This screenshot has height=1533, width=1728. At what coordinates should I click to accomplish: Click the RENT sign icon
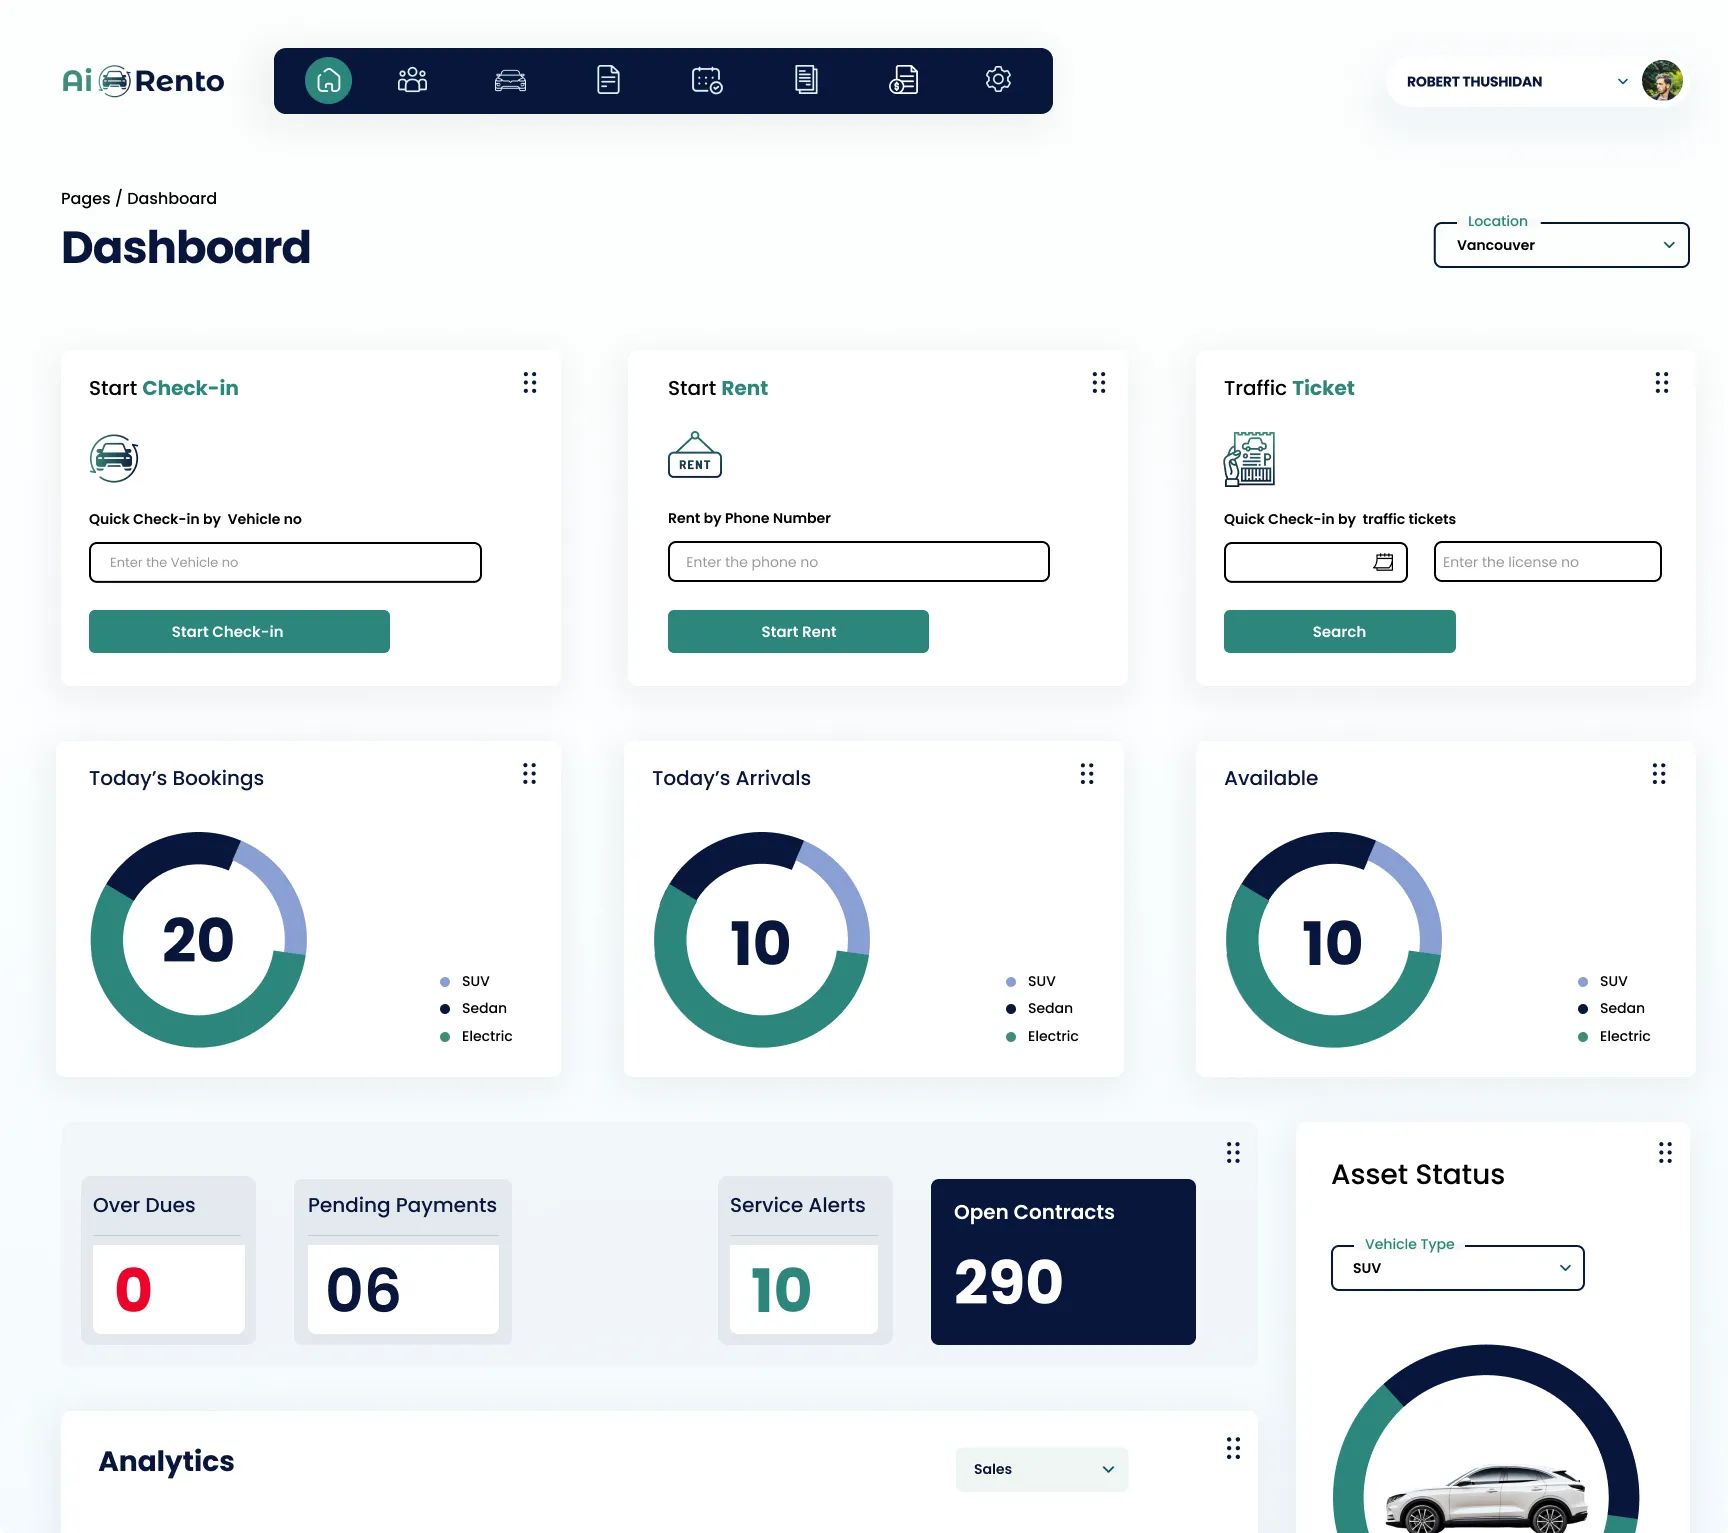tap(695, 455)
